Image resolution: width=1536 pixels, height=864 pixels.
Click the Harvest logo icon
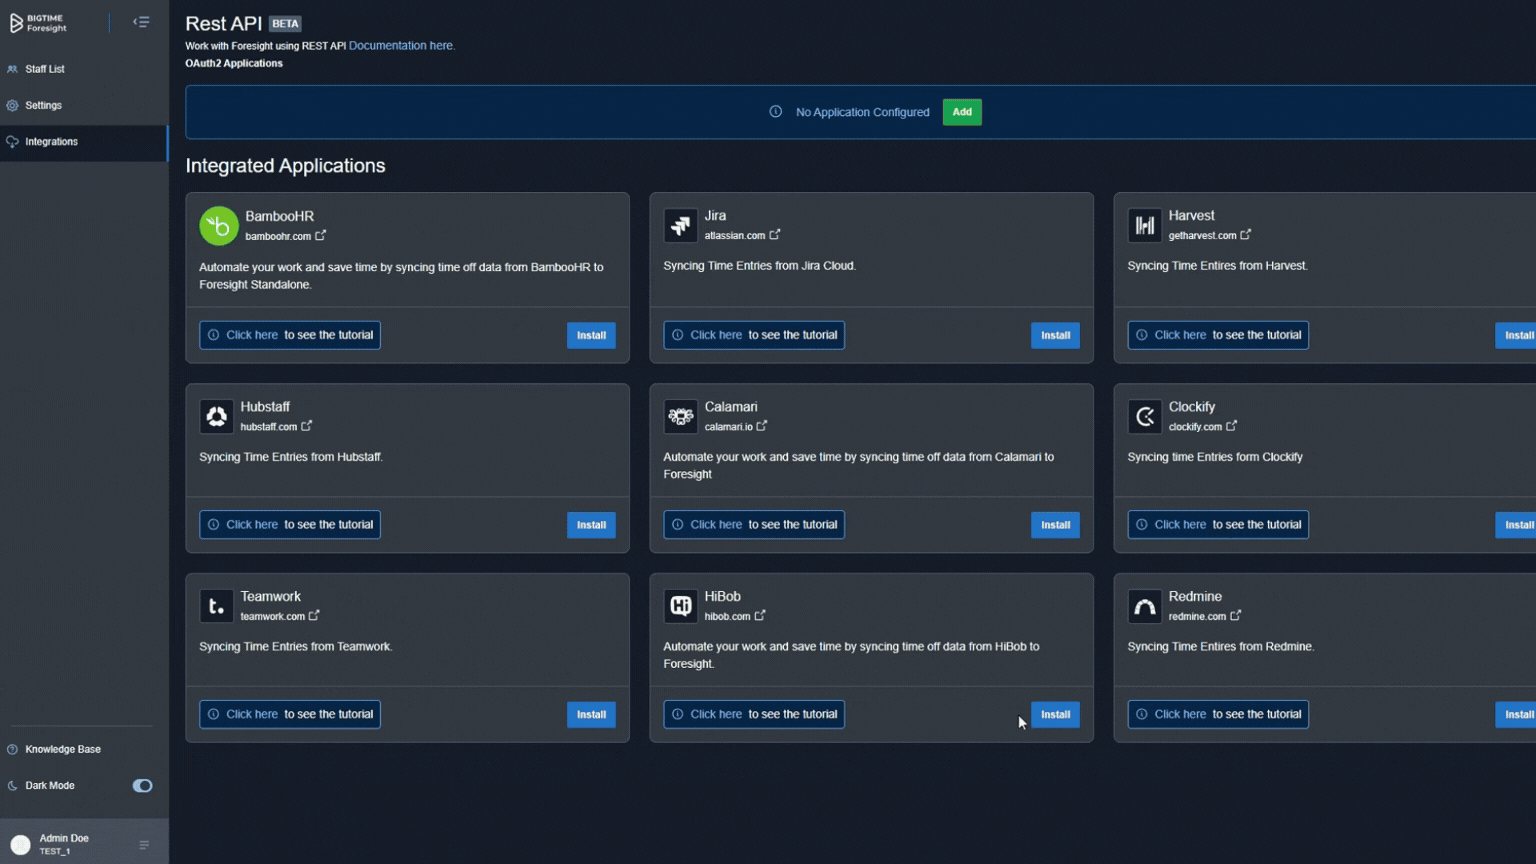click(1145, 226)
